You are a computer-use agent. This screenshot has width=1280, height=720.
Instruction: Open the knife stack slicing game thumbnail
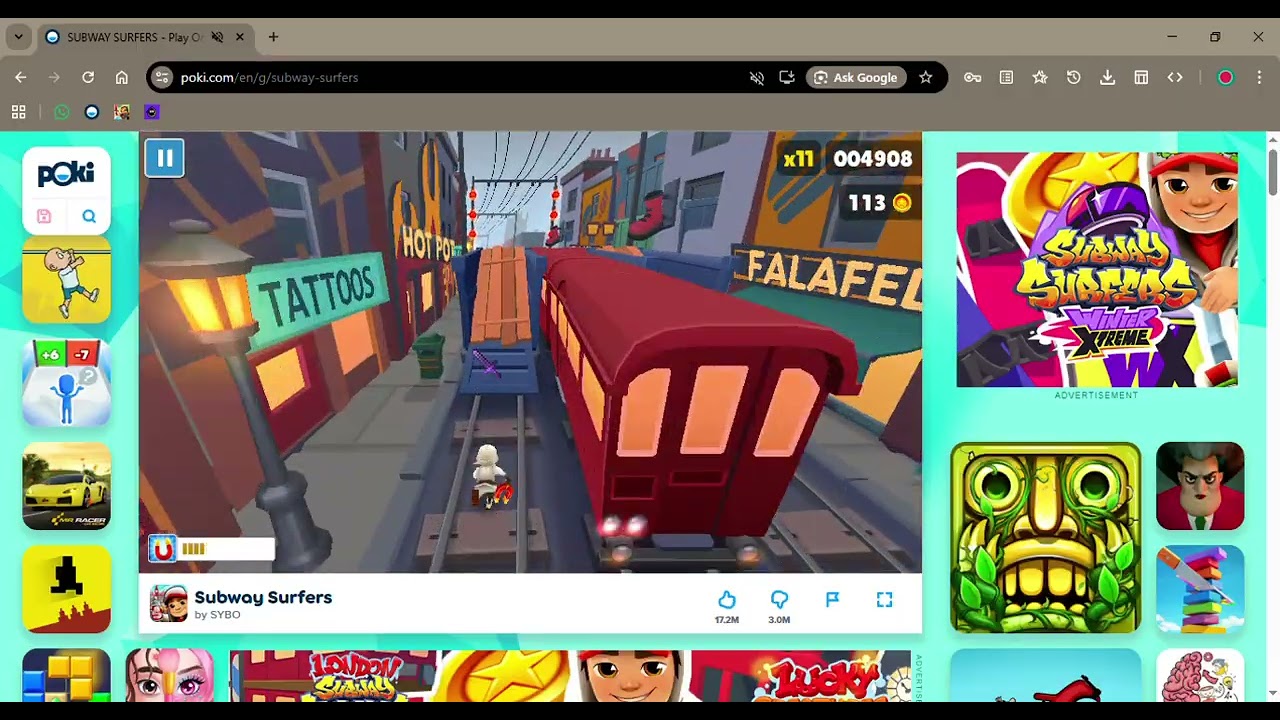click(x=1200, y=589)
